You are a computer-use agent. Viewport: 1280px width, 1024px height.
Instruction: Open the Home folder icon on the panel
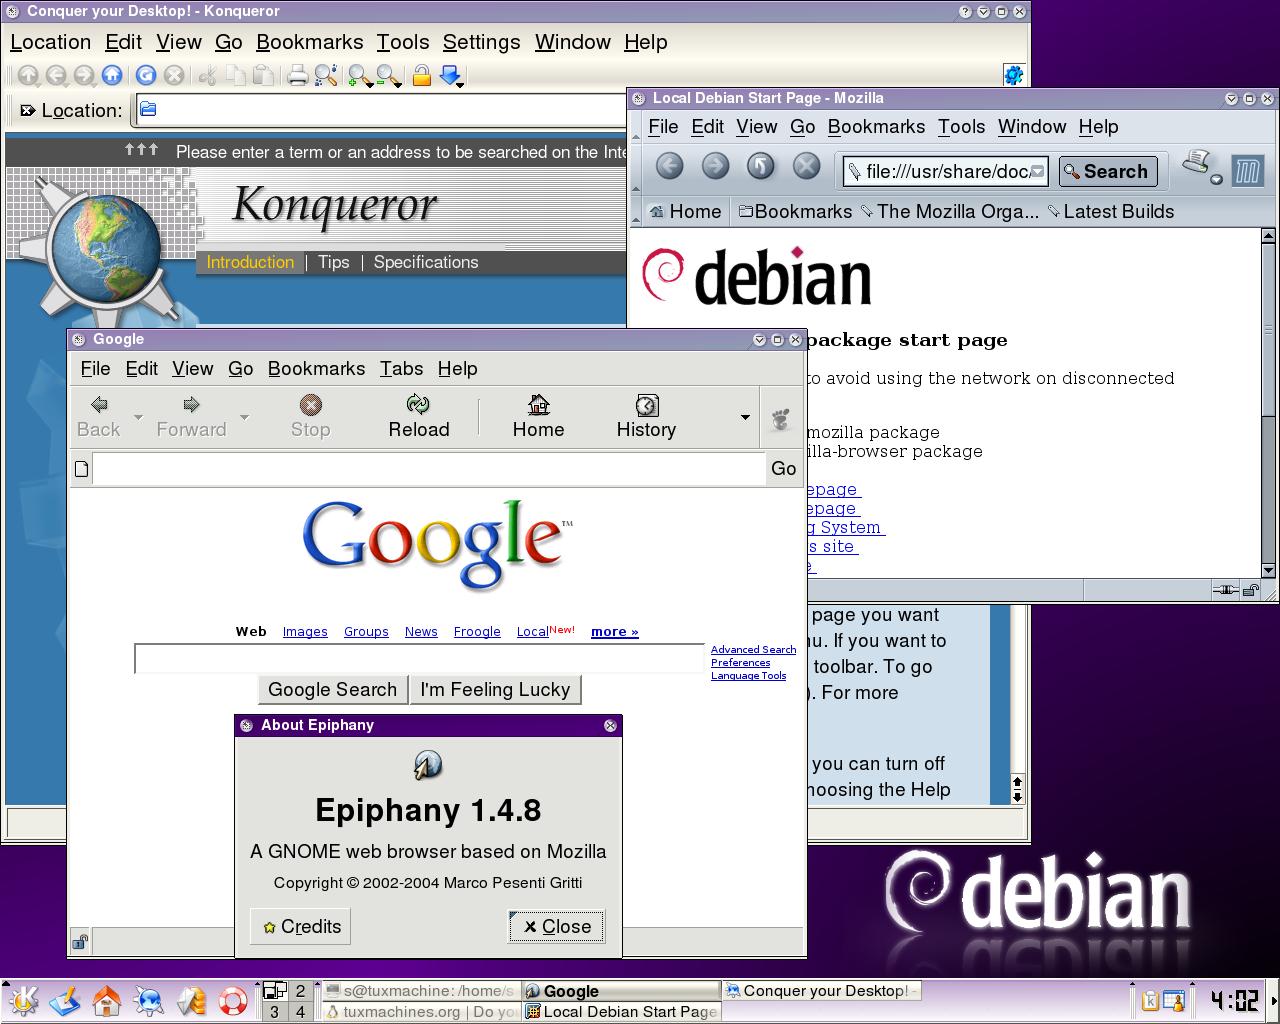coord(107,1000)
